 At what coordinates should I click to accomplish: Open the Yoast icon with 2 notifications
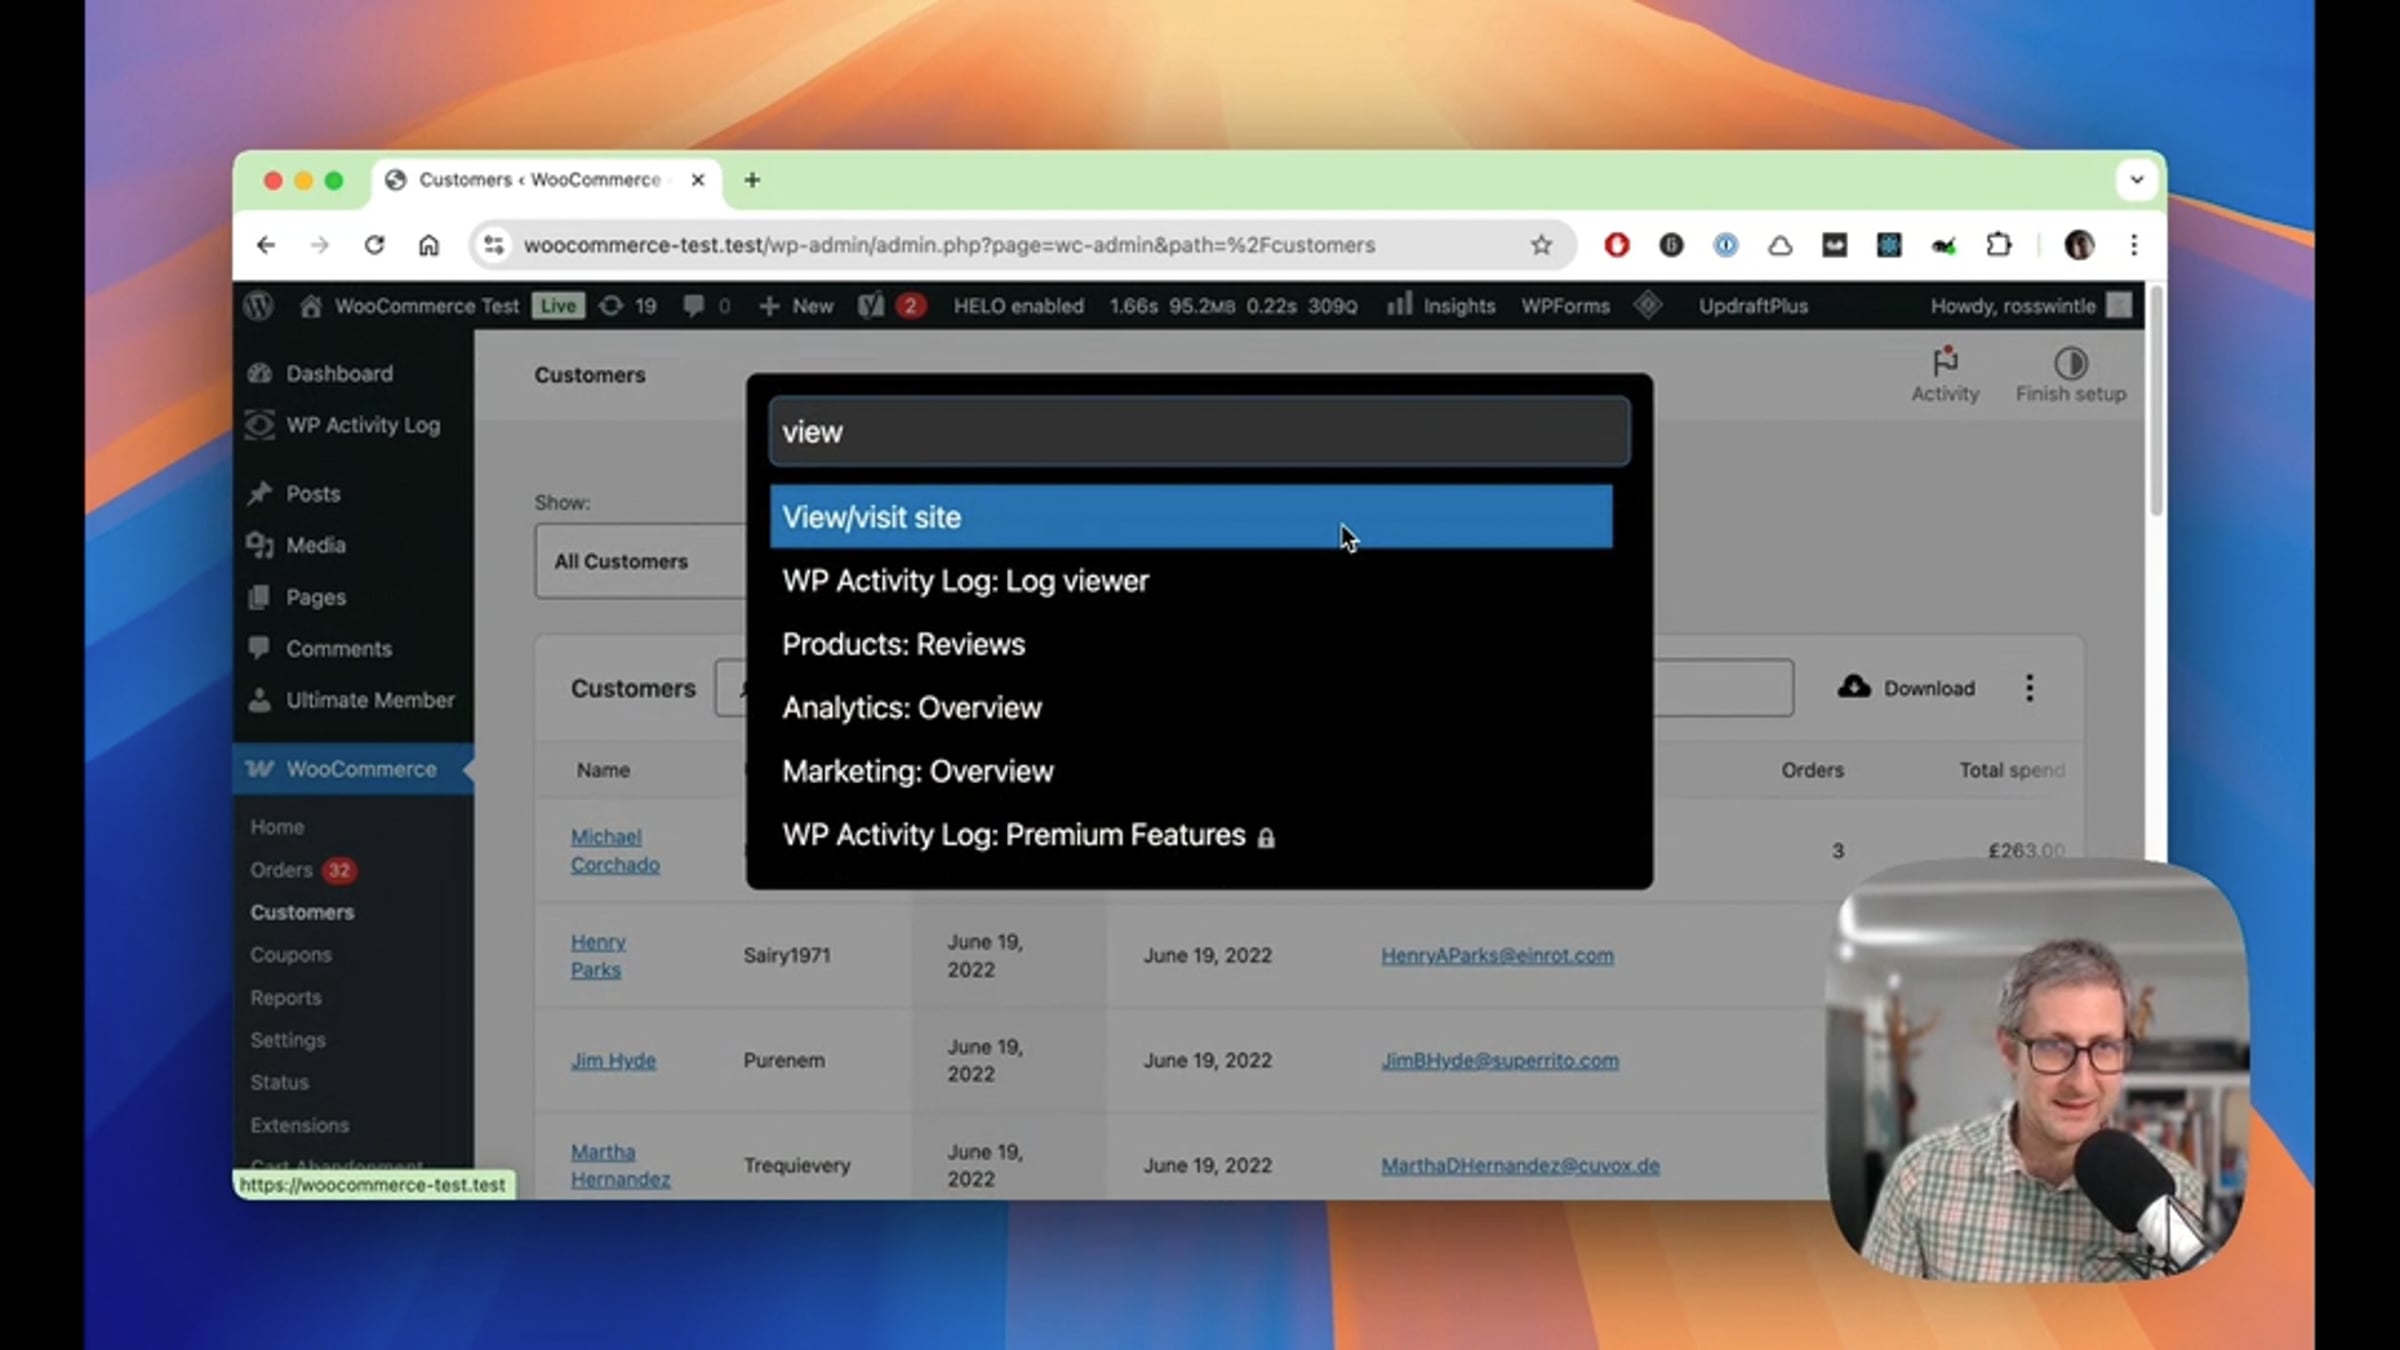[891, 306]
